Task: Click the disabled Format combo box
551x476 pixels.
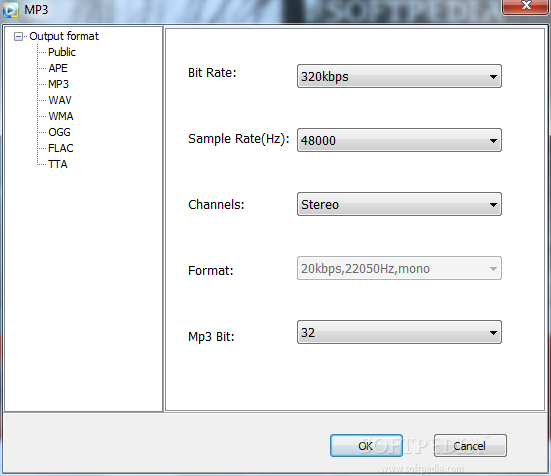Action: (399, 268)
